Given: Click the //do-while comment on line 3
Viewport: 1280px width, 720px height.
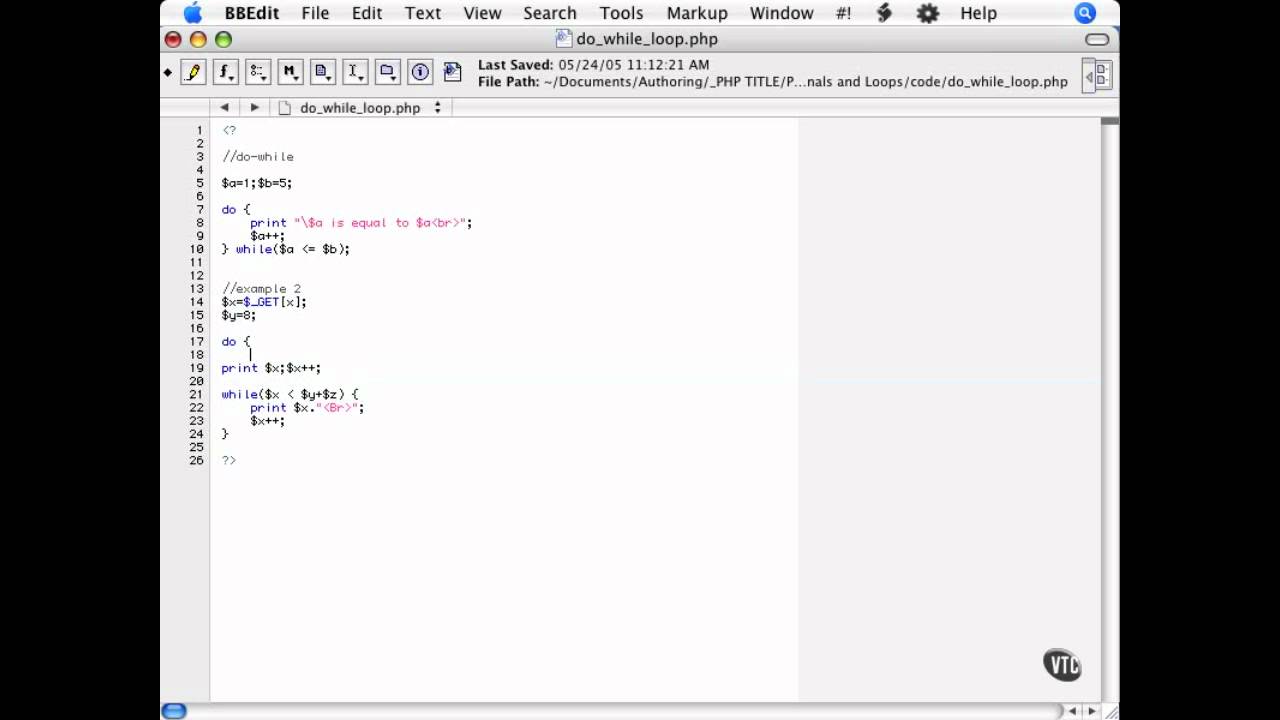Looking at the screenshot, I should click(258, 156).
